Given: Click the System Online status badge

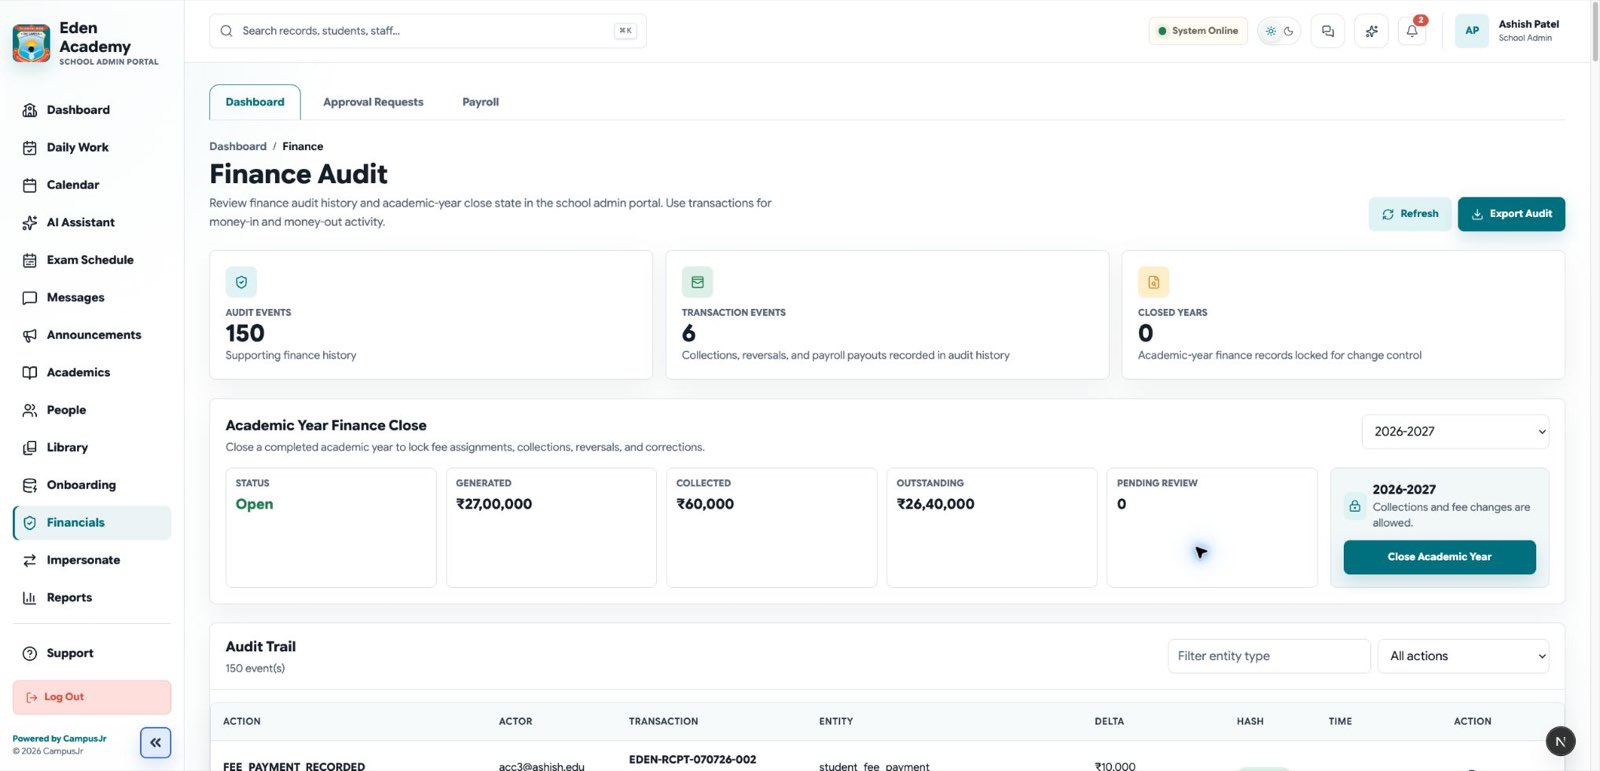Looking at the screenshot, I should [x=1197, y=31].
